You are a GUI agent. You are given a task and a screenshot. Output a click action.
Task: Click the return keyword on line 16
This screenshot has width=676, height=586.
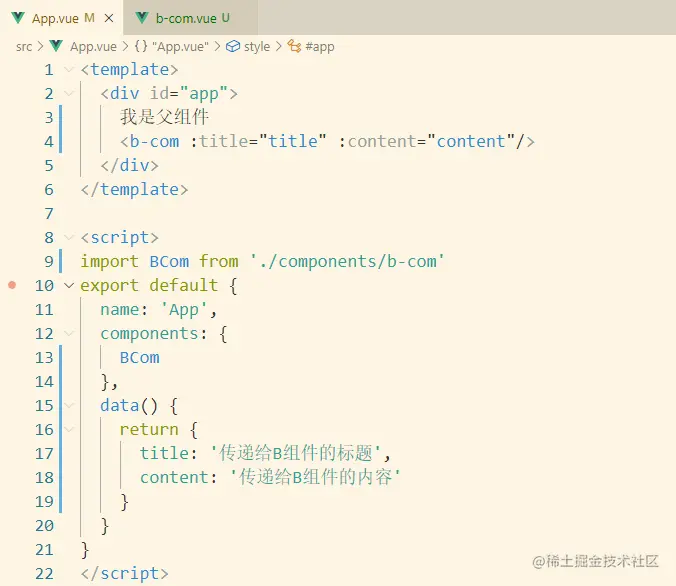point(149,429)
